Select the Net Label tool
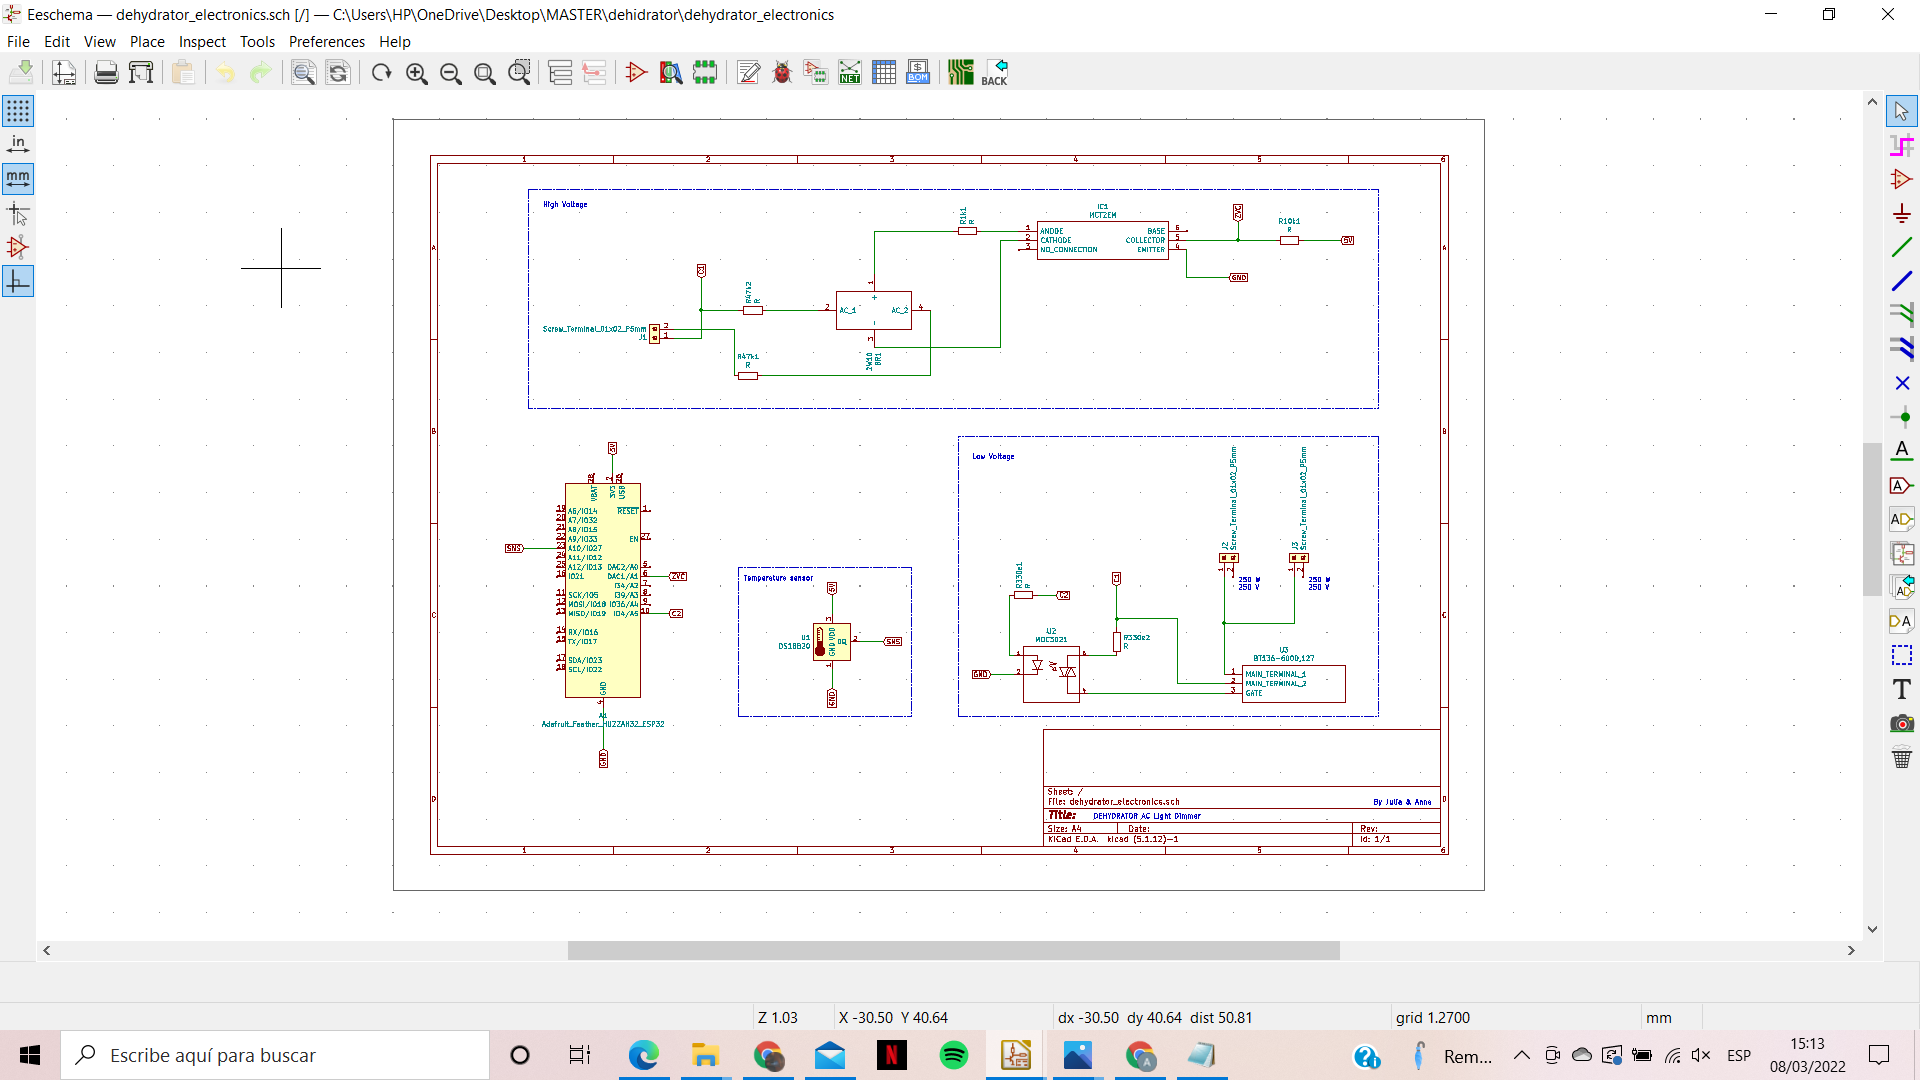The height and width of the screenshot is (1080, 1920). tap(1902, 451)
